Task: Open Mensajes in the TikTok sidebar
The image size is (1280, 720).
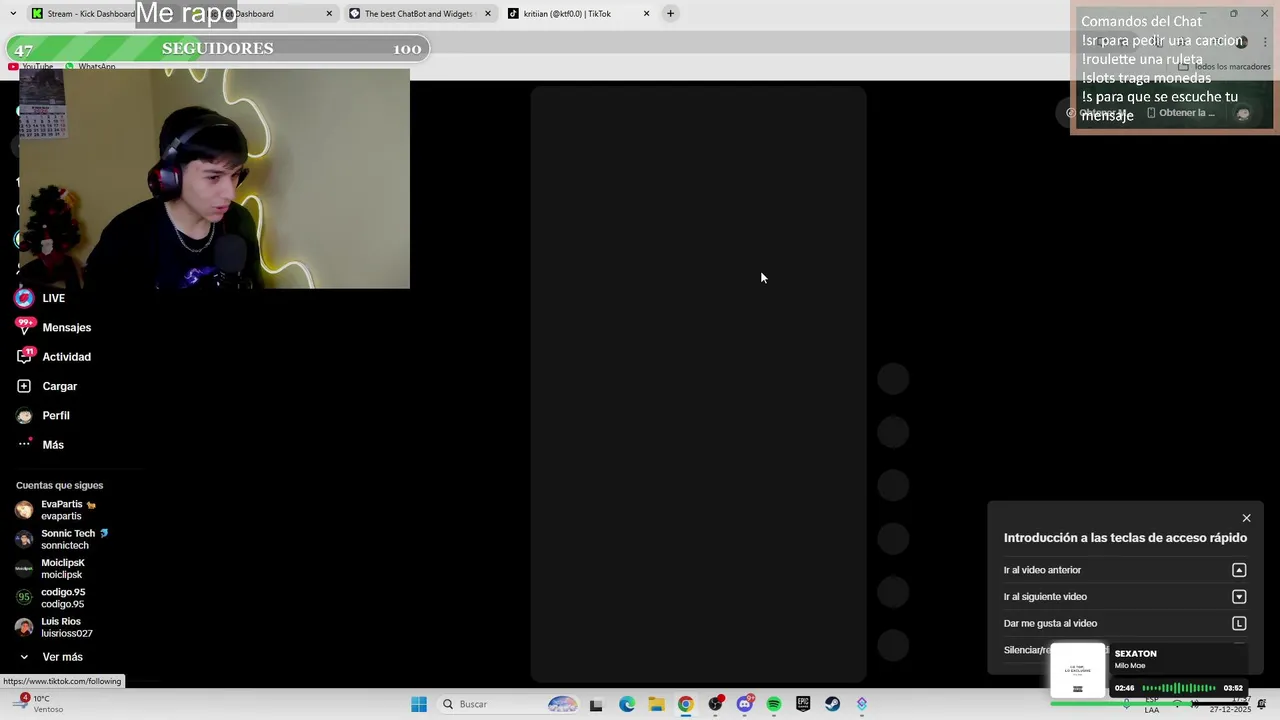Action: (53, 327)
